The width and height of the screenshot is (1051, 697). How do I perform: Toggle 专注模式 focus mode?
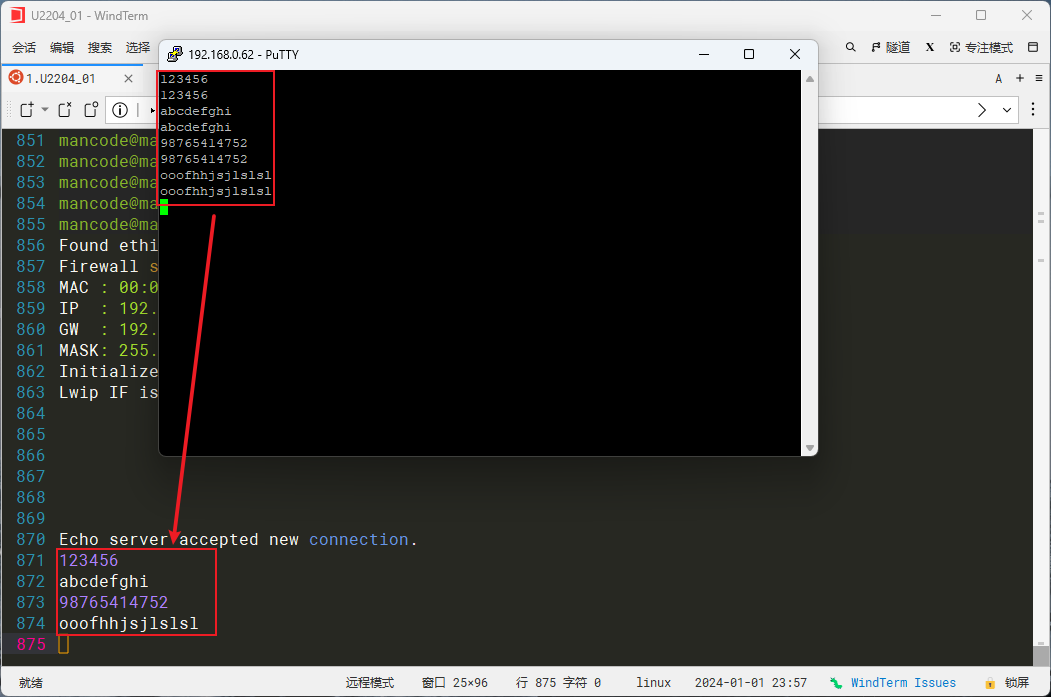981,47
